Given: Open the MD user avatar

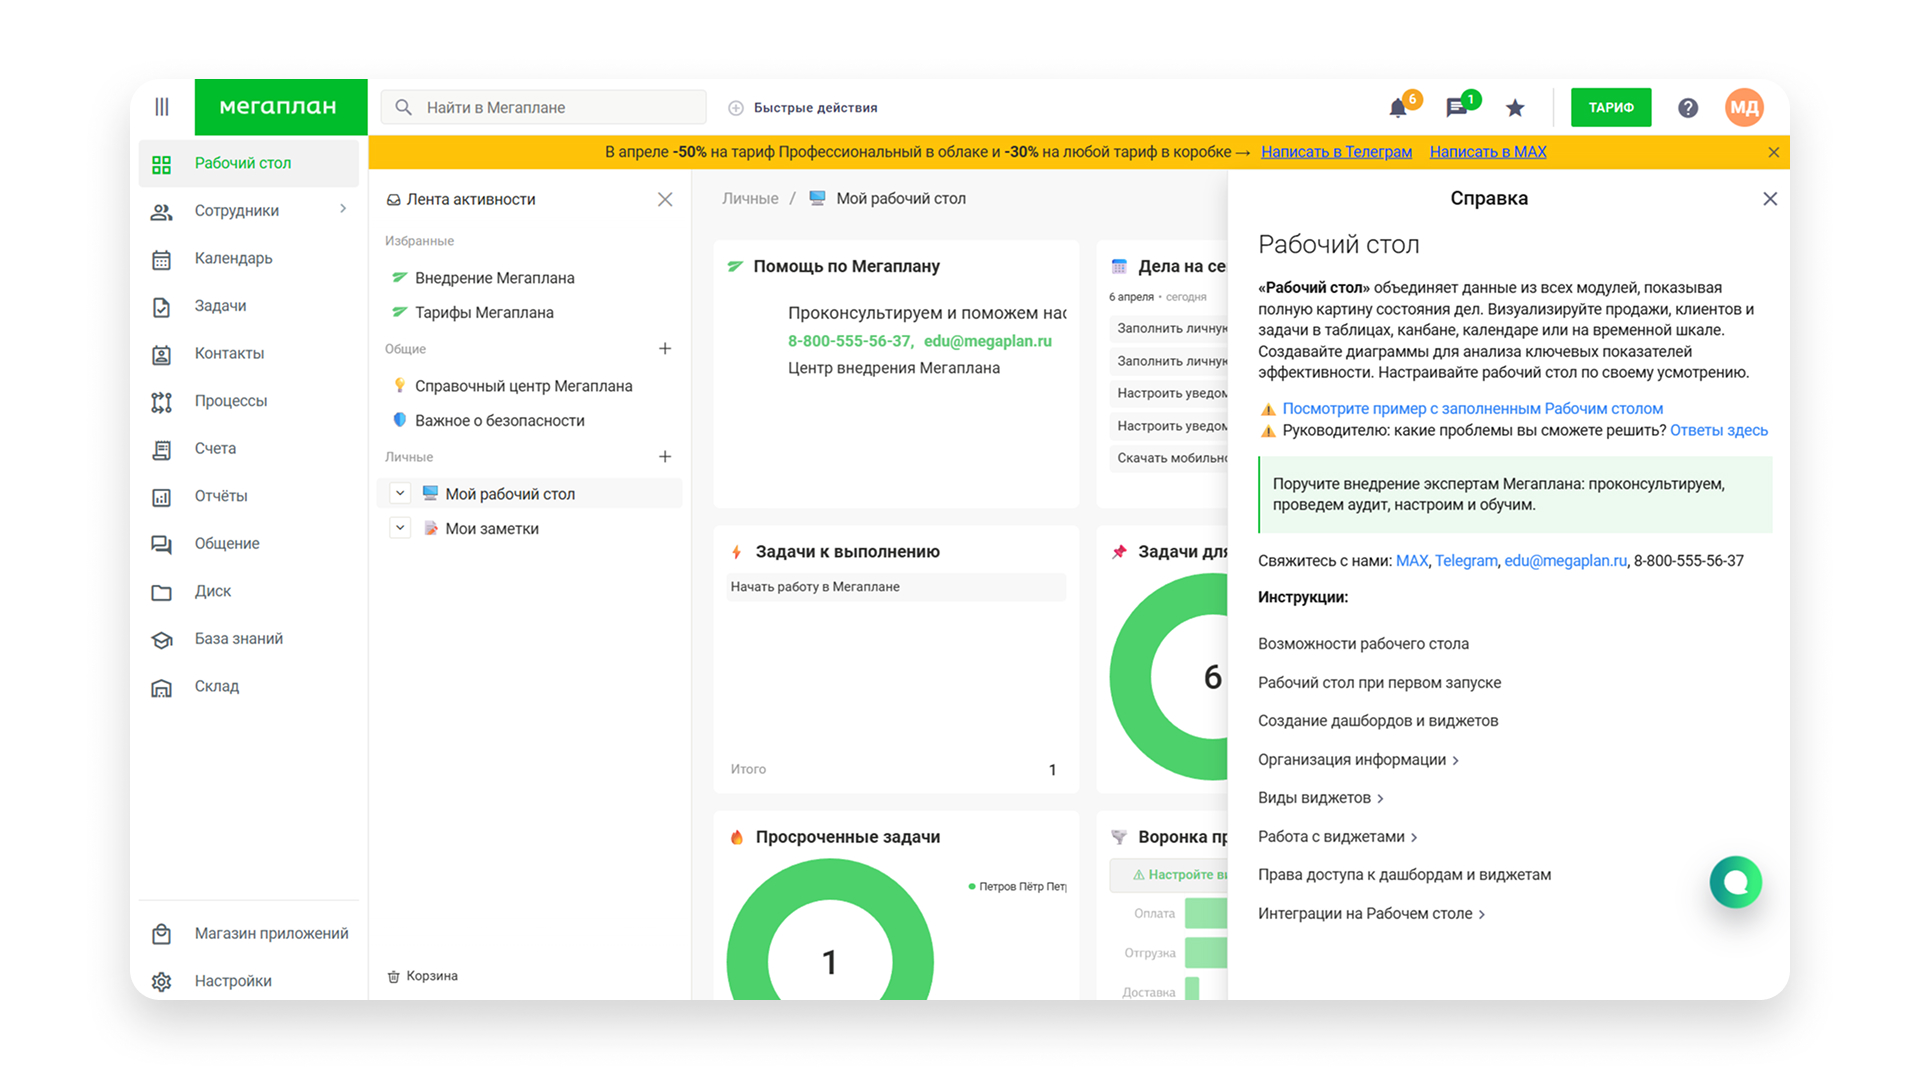Looking at the screenshot, I should (x=1744, y=108).
